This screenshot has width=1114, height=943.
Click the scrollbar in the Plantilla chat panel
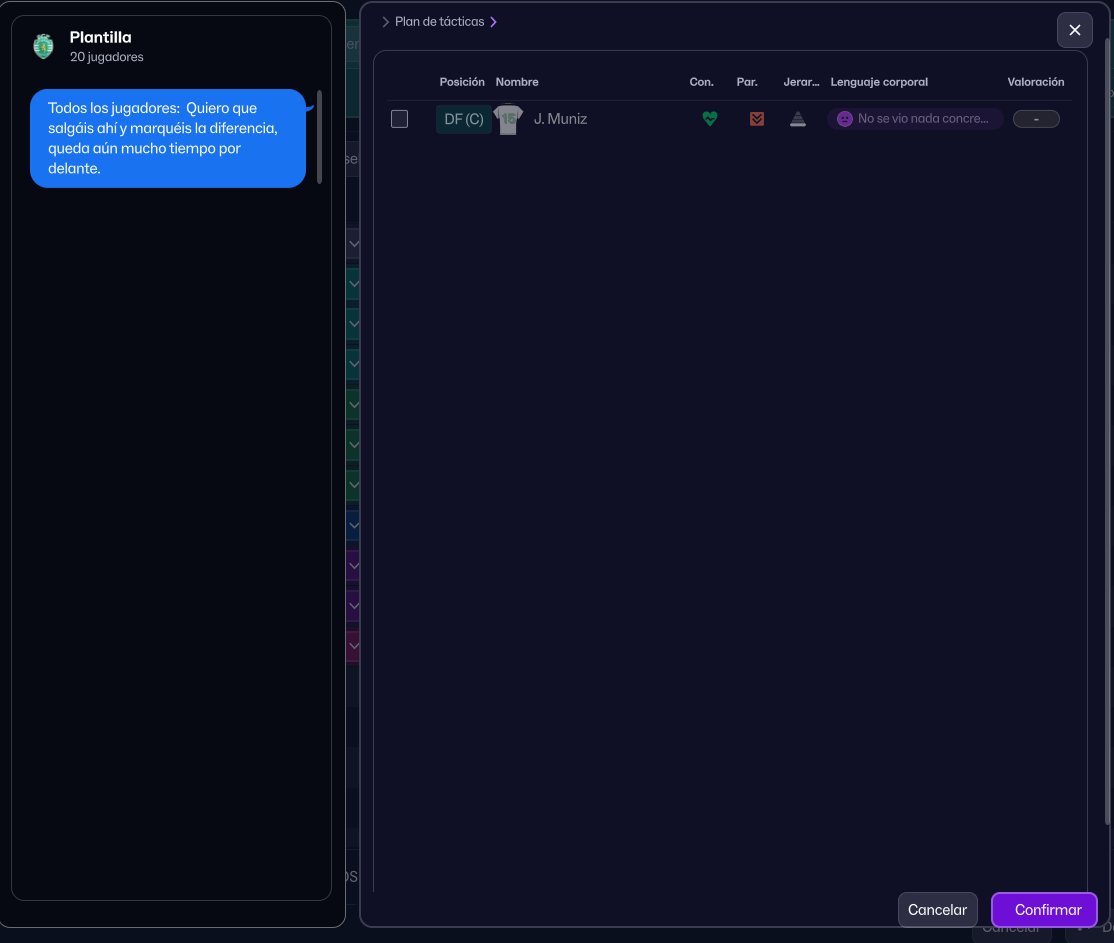[319, 136]
